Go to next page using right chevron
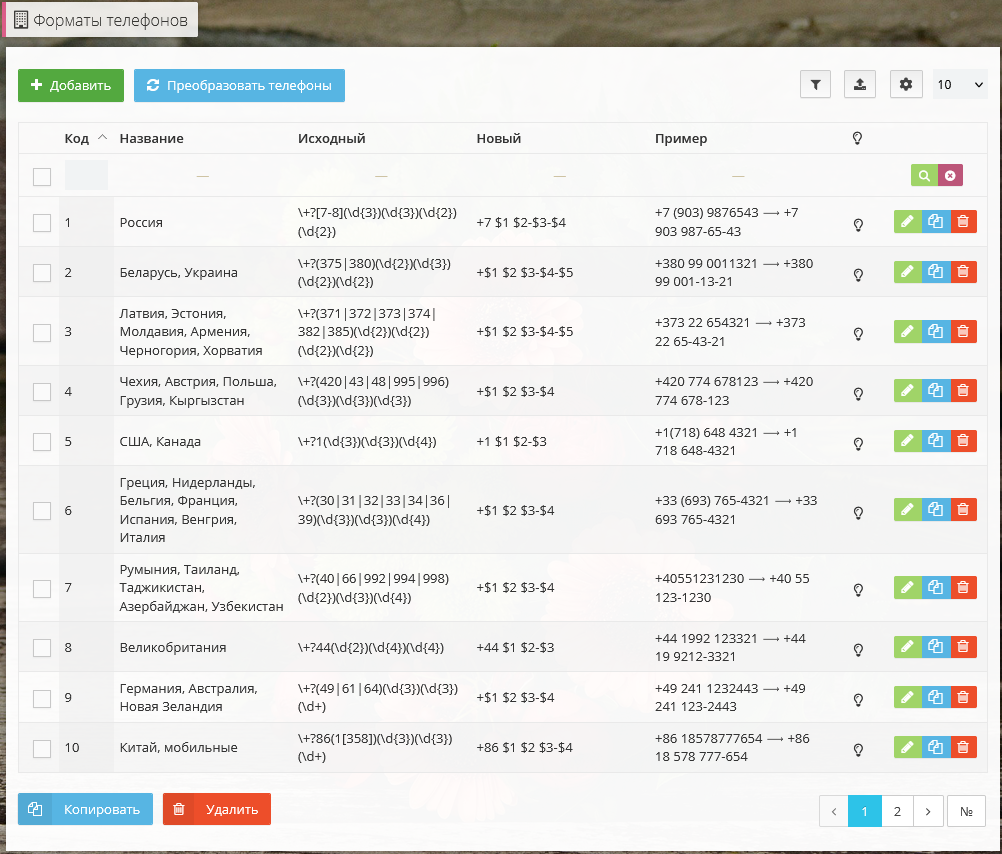1002x854 pixels. click(928, 812)
